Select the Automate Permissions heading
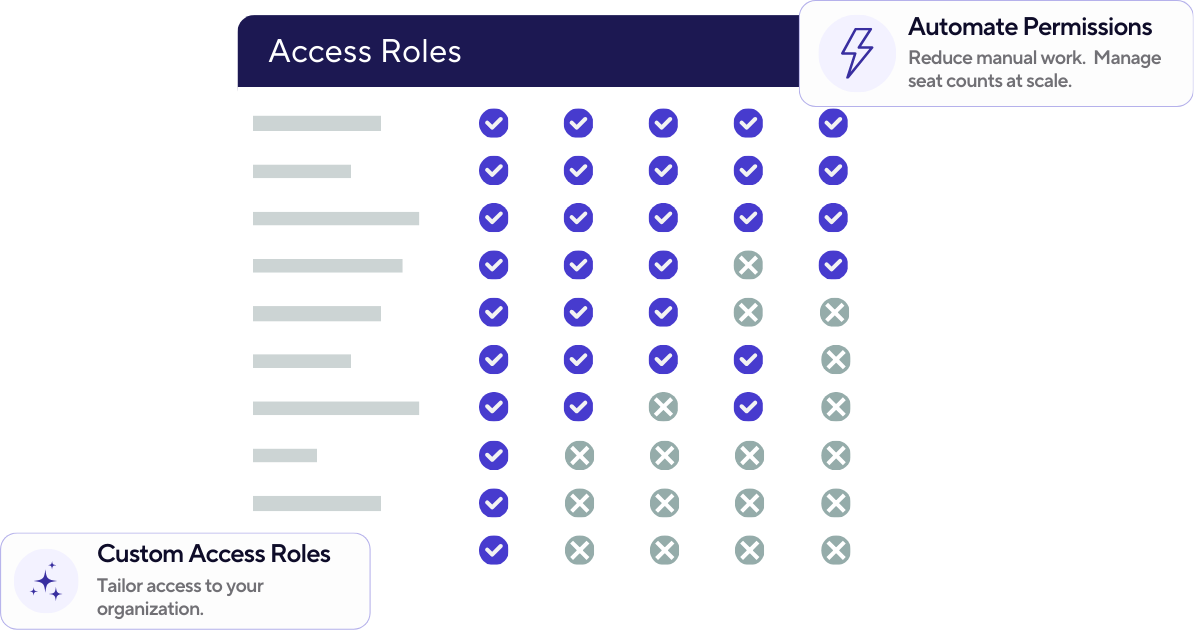 [x=1030, y=27]
